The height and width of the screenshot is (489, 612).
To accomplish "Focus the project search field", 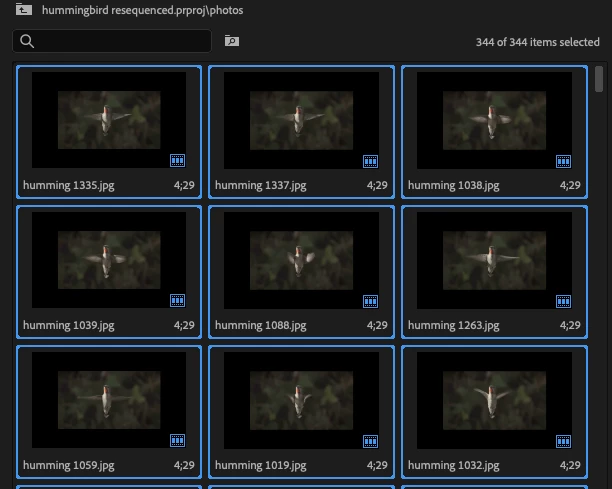I will [x=112, y=41].
